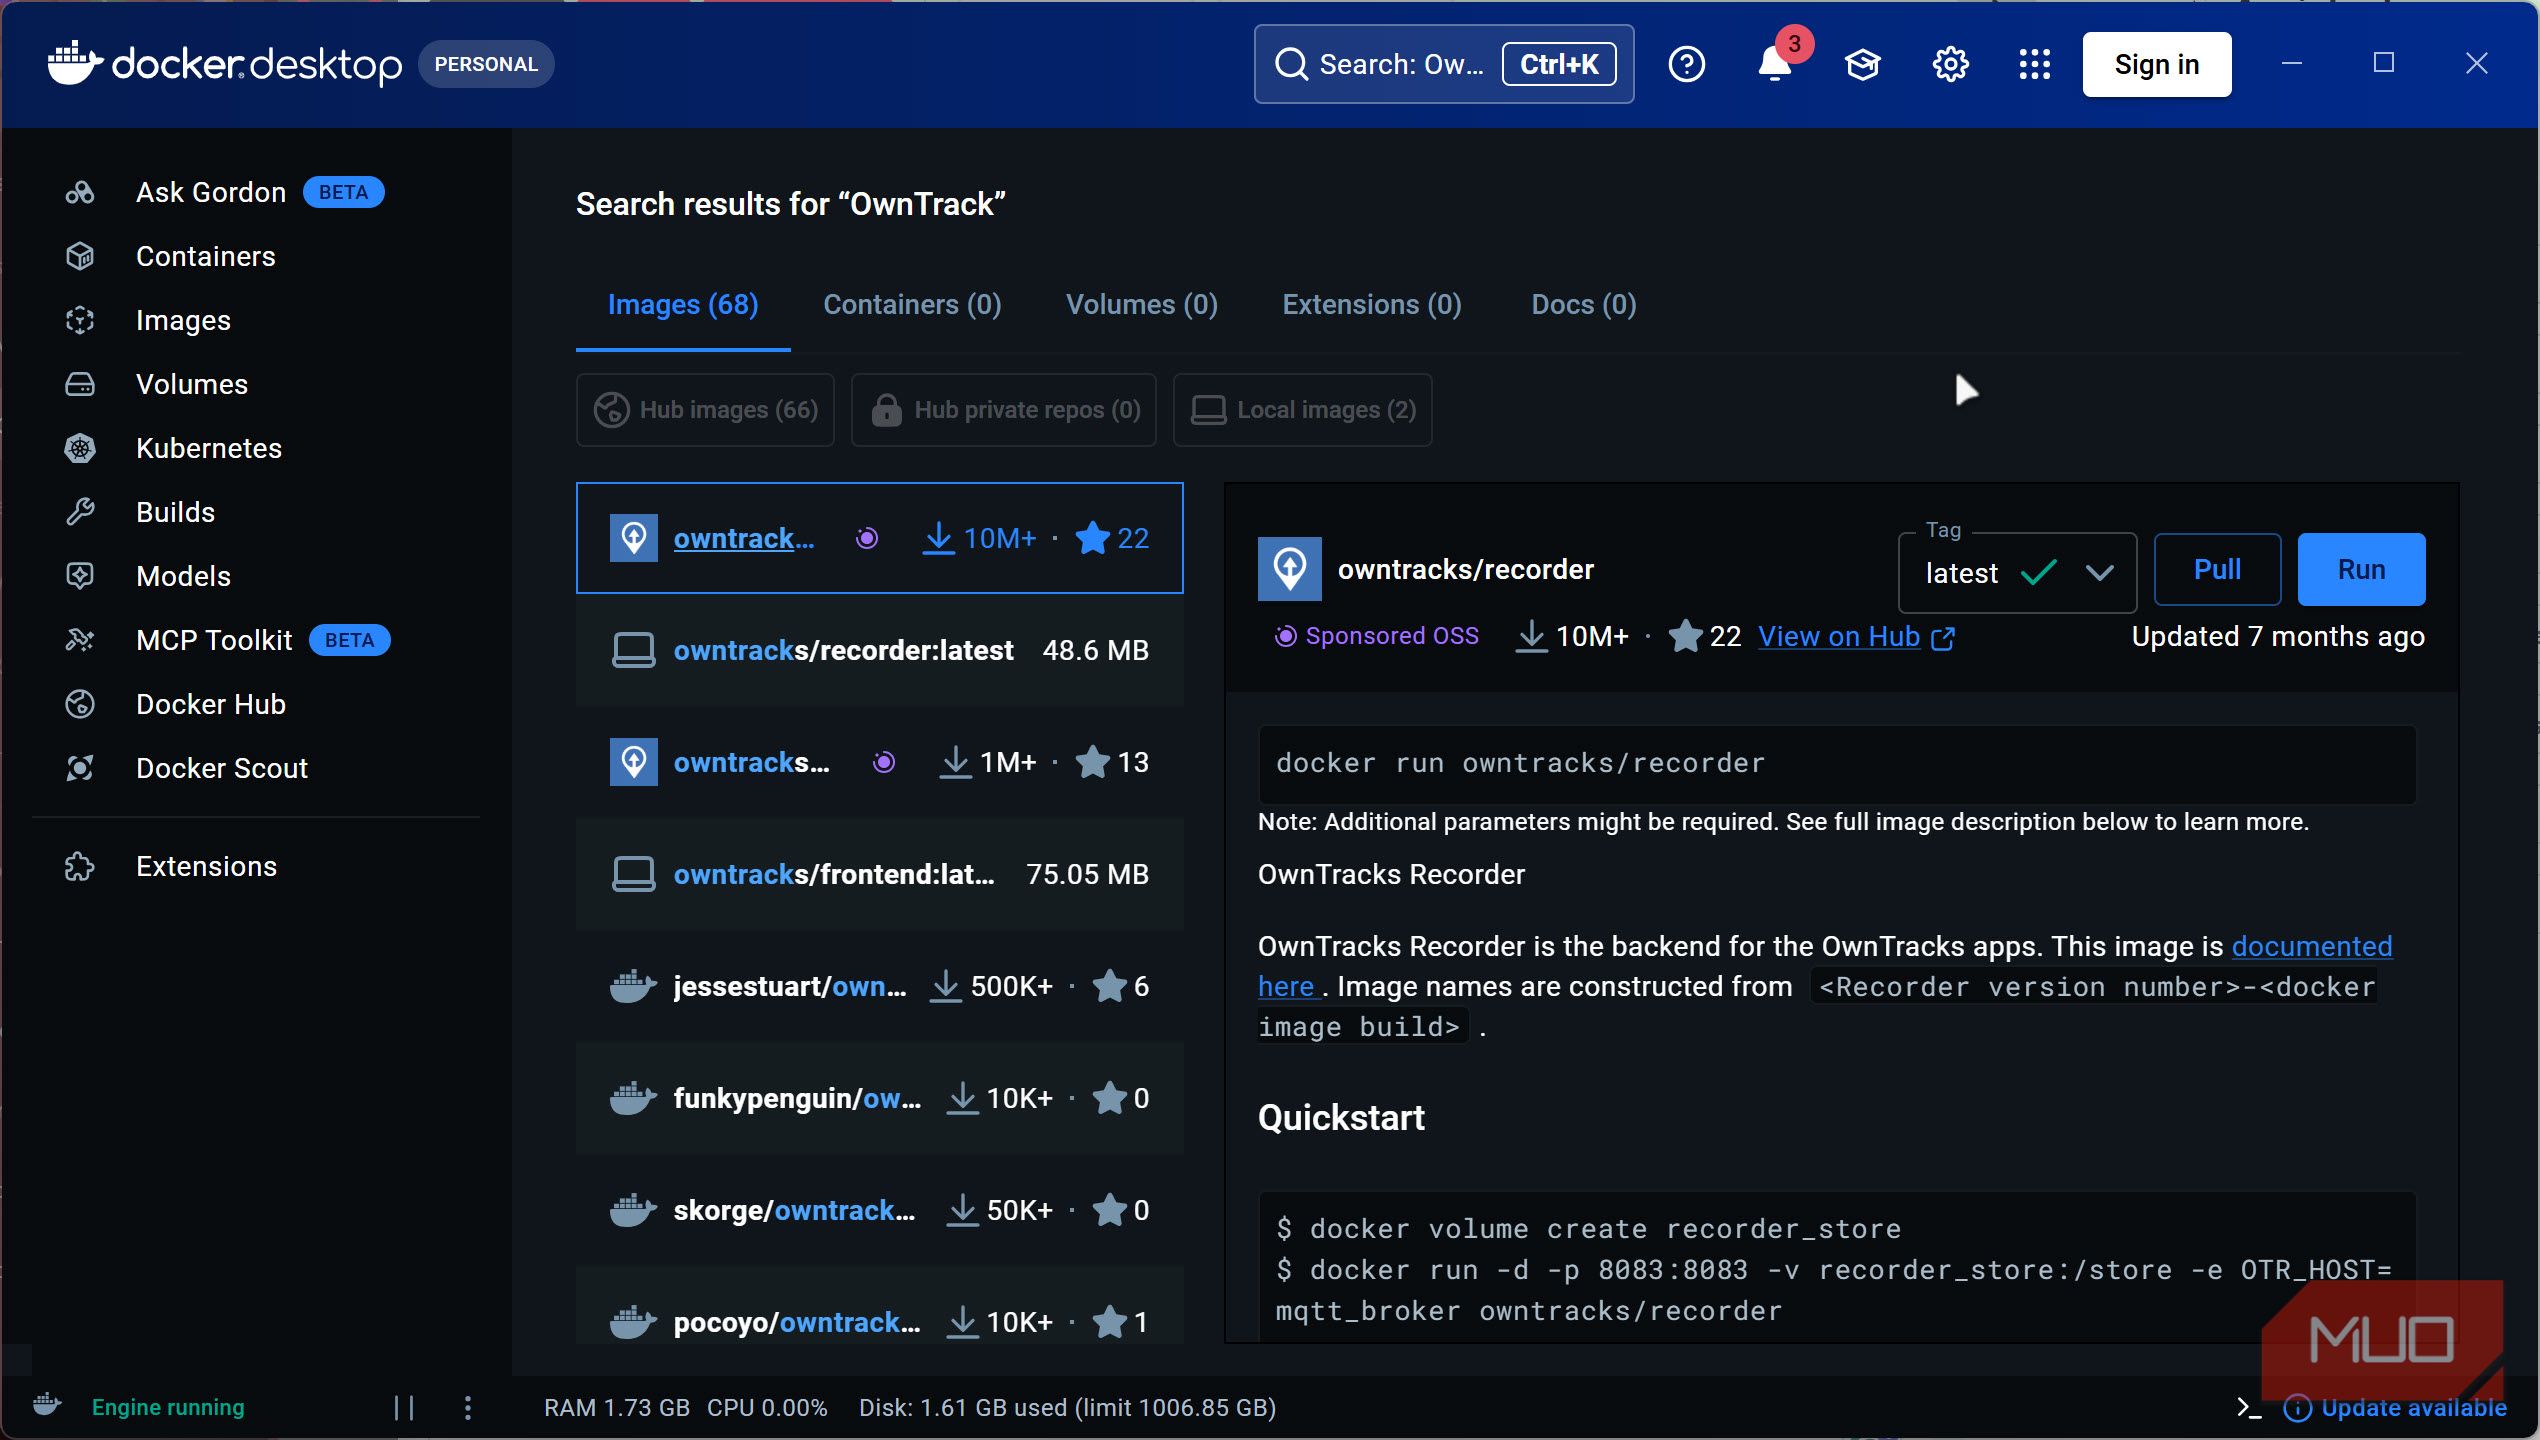The image size is (2540, 1440).
Task: Select the owntracks... 1M+ result
Action: [x=880, y=762]
